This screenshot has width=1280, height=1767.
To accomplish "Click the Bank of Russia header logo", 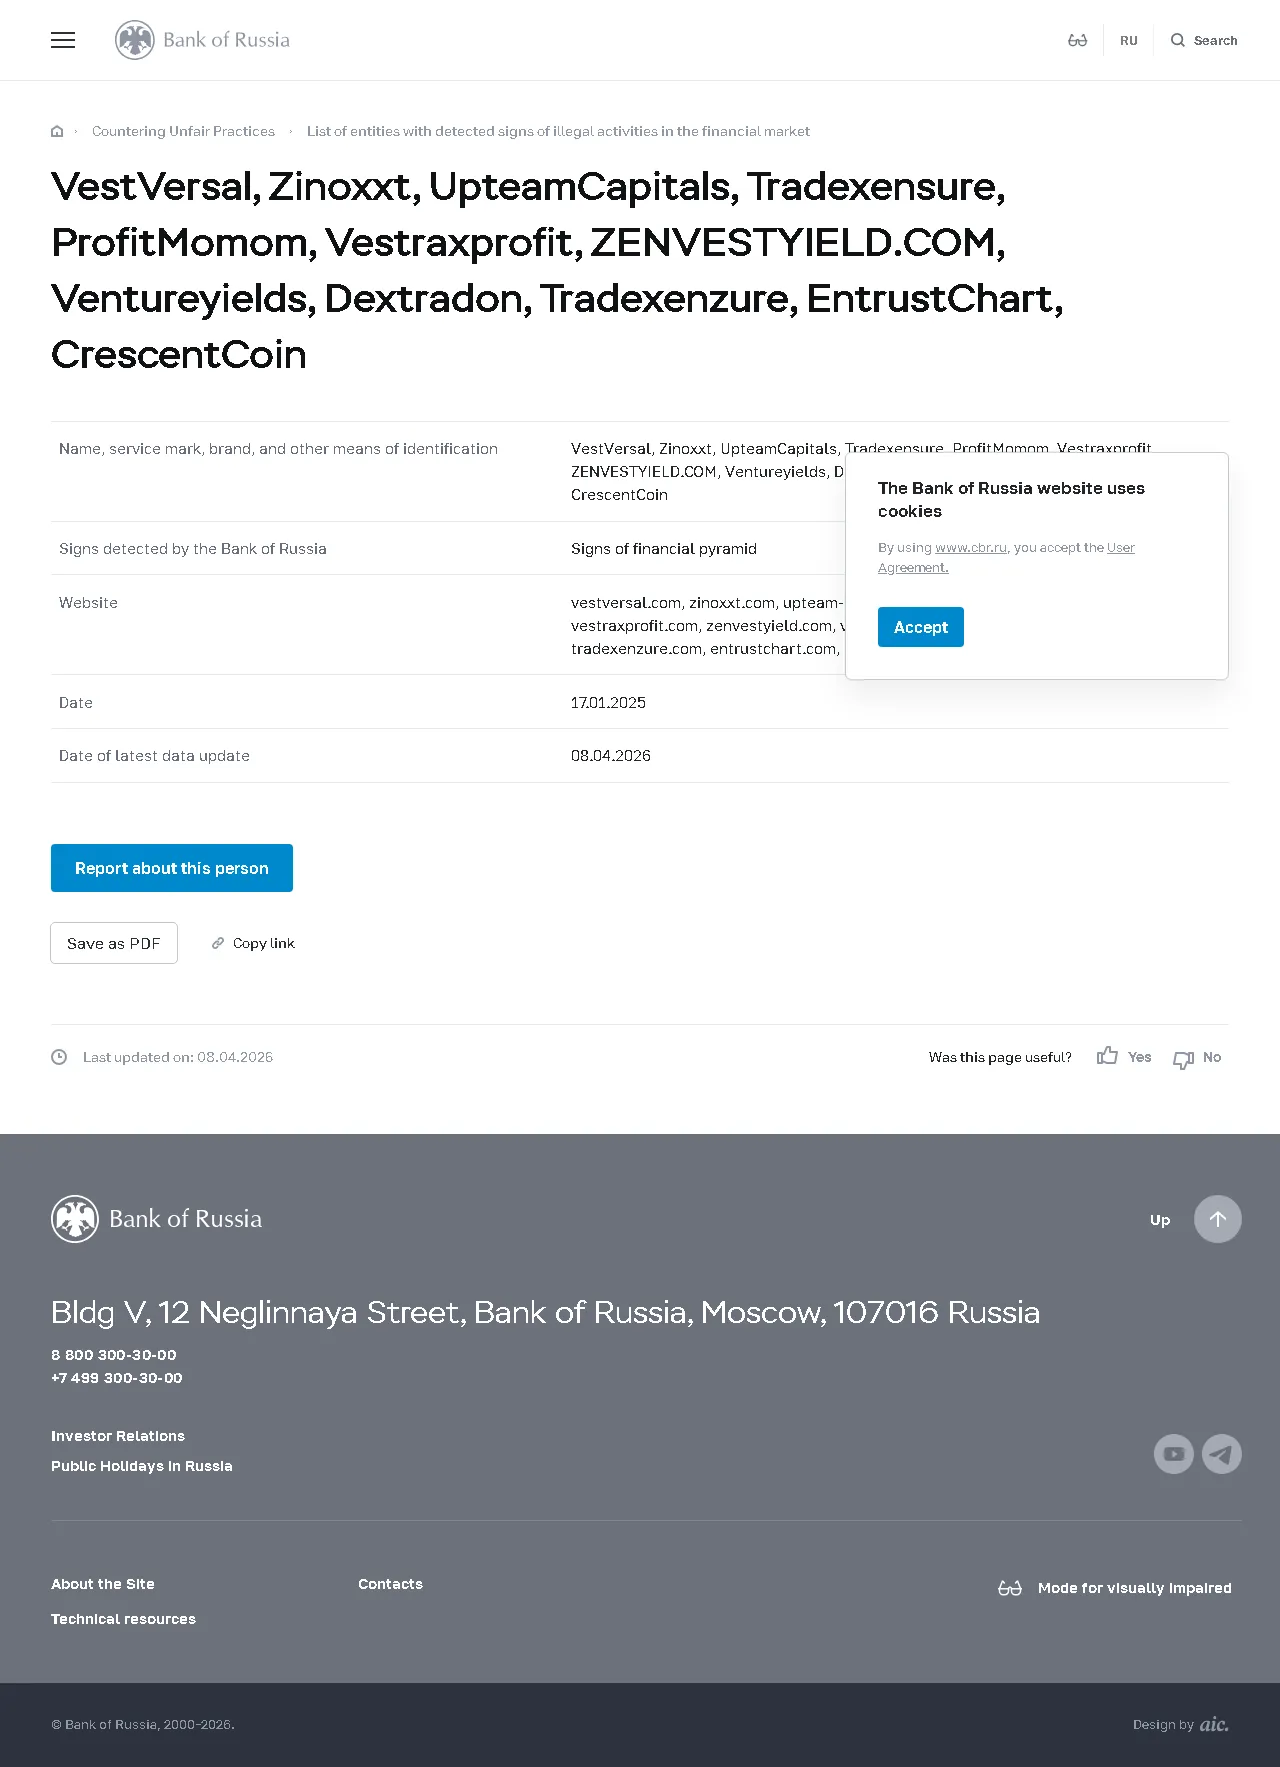I will pos(202,40).
